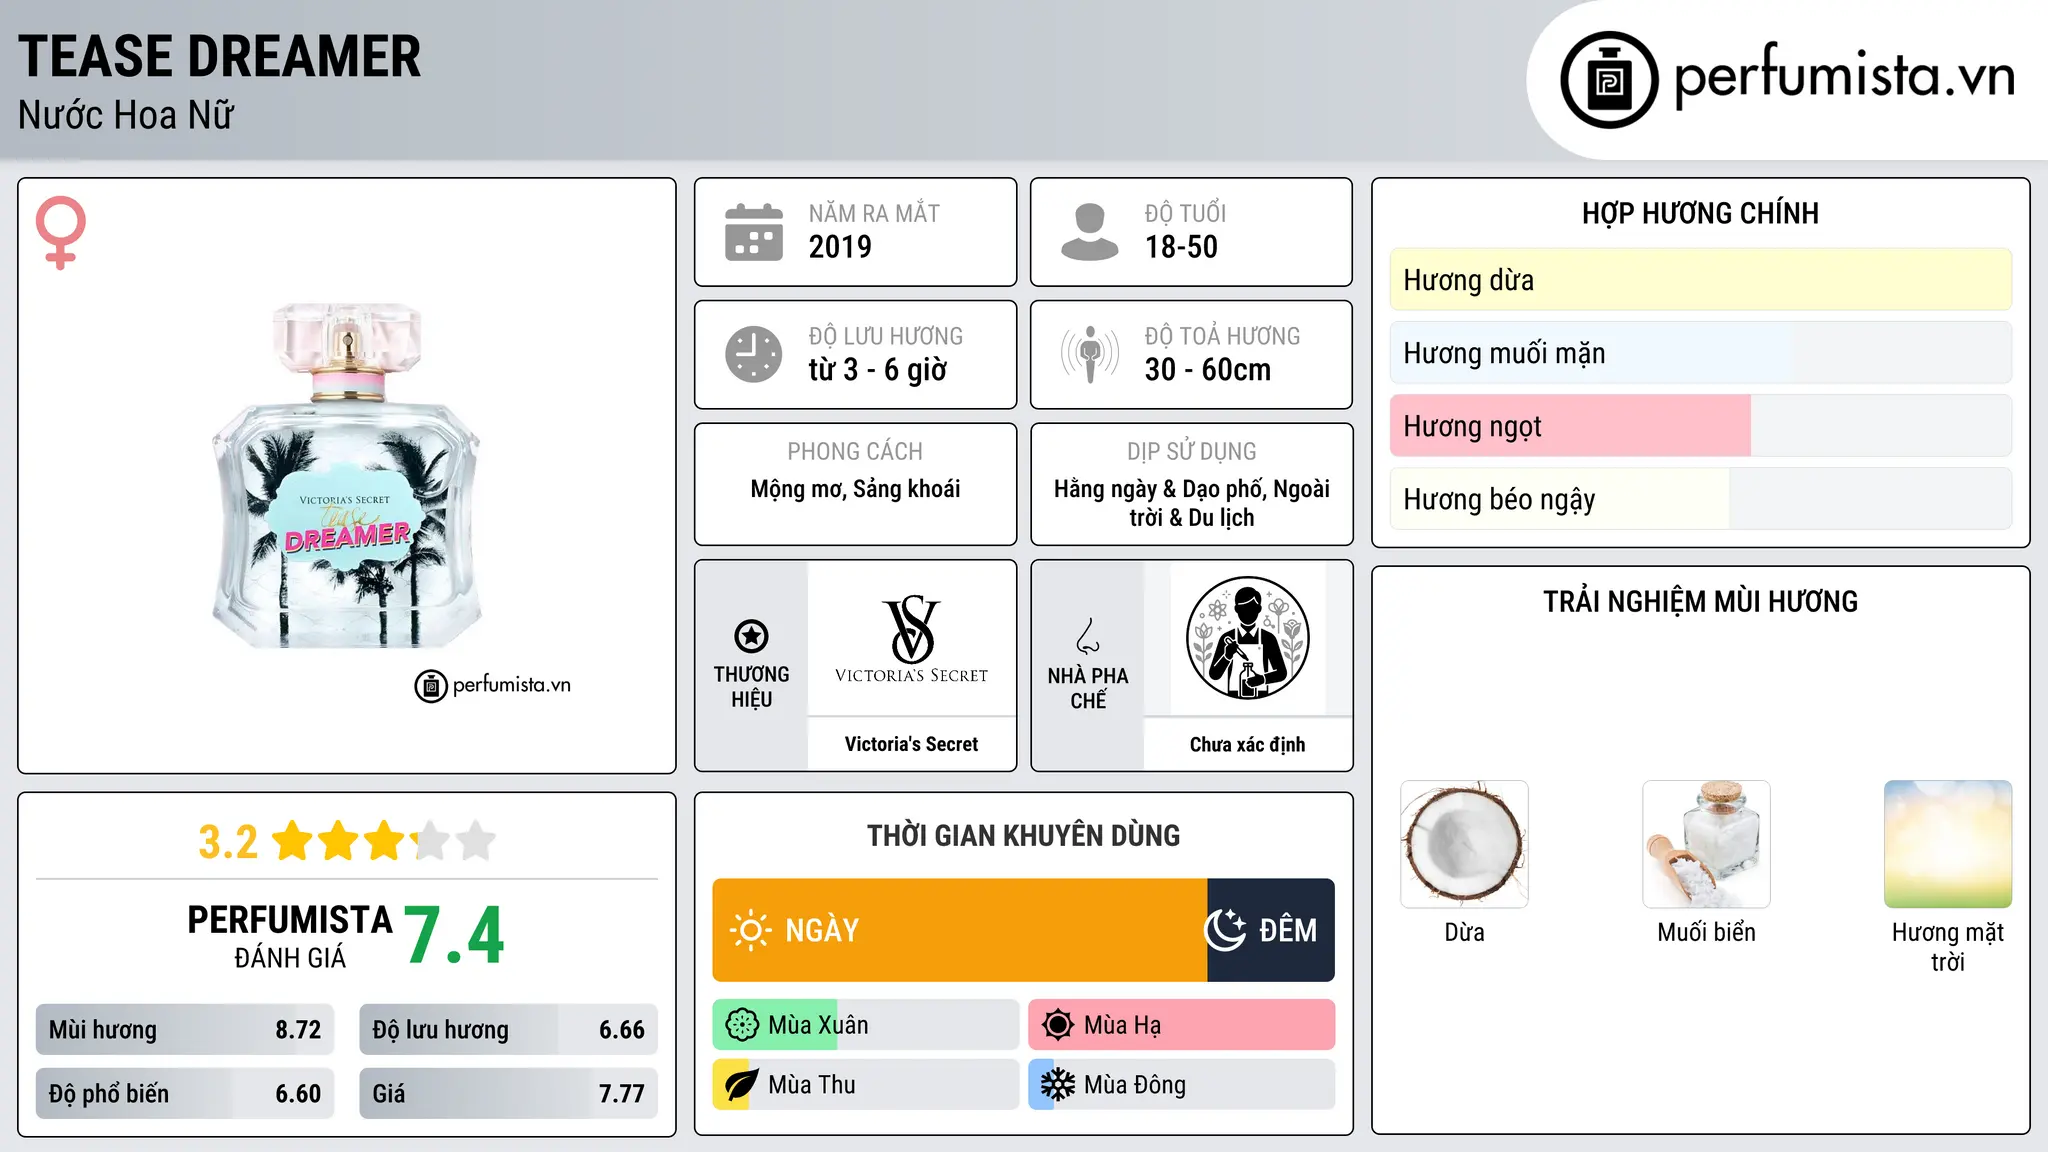
Task: Click the sillage value 30 - 60cm
Action: point(1208,370)
